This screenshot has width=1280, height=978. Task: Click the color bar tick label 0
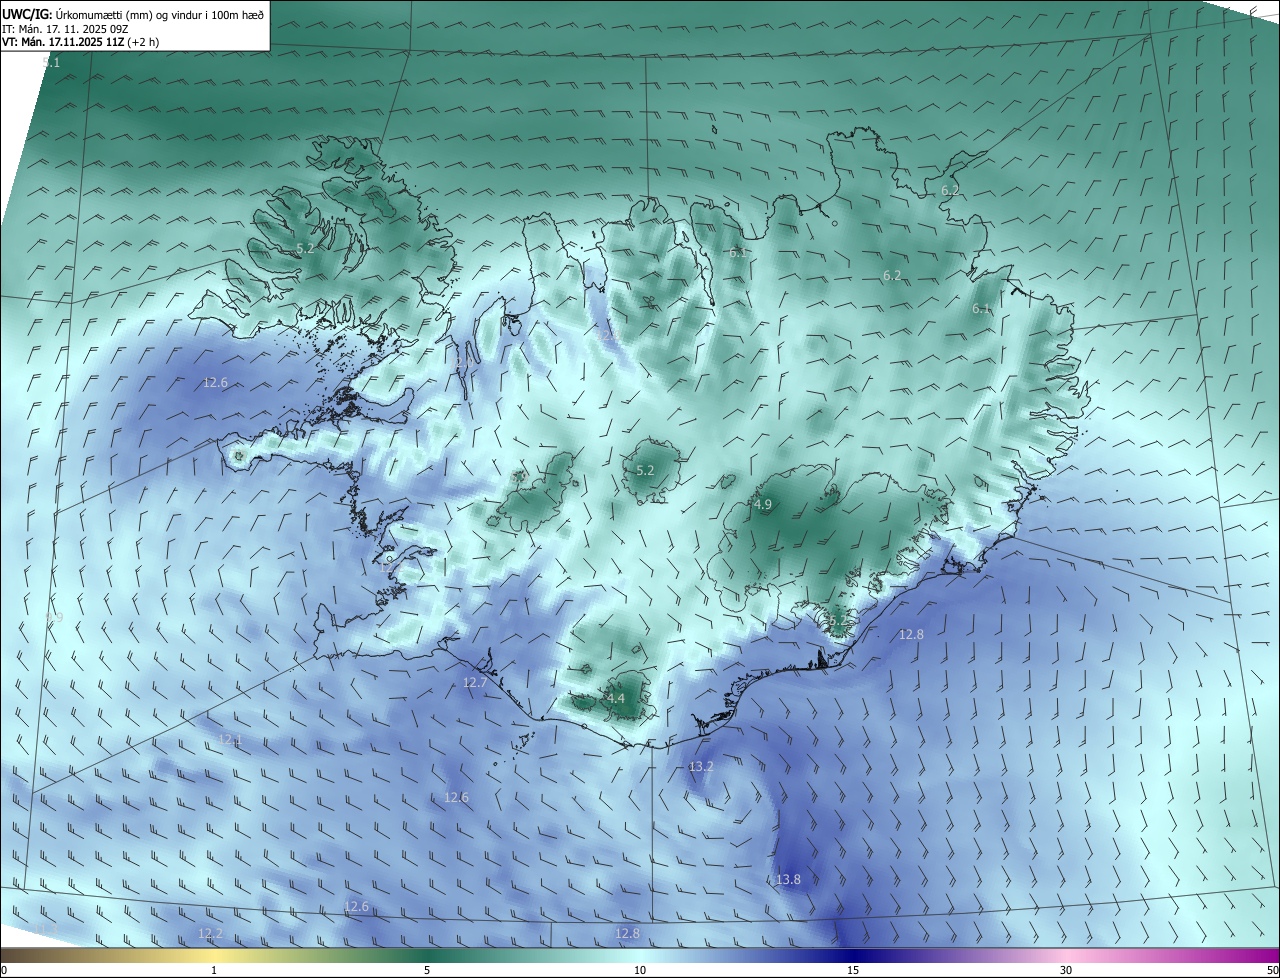(x=4, y=971)
